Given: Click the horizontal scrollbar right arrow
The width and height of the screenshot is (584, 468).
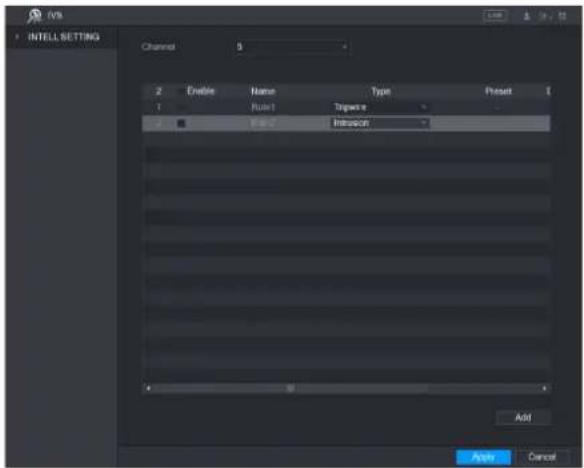Looking at the screenshot, I should coord(545,388).
